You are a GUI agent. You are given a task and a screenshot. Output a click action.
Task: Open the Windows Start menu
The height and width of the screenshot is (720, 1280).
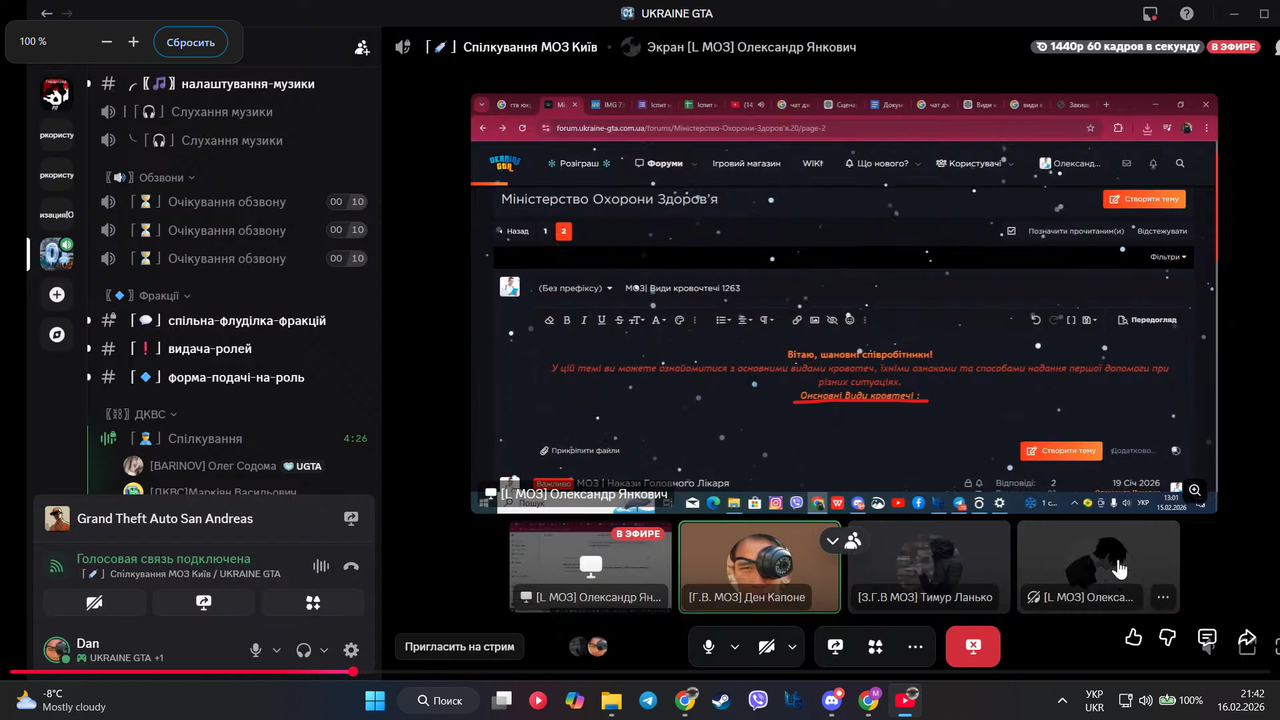tap(375, 701)
